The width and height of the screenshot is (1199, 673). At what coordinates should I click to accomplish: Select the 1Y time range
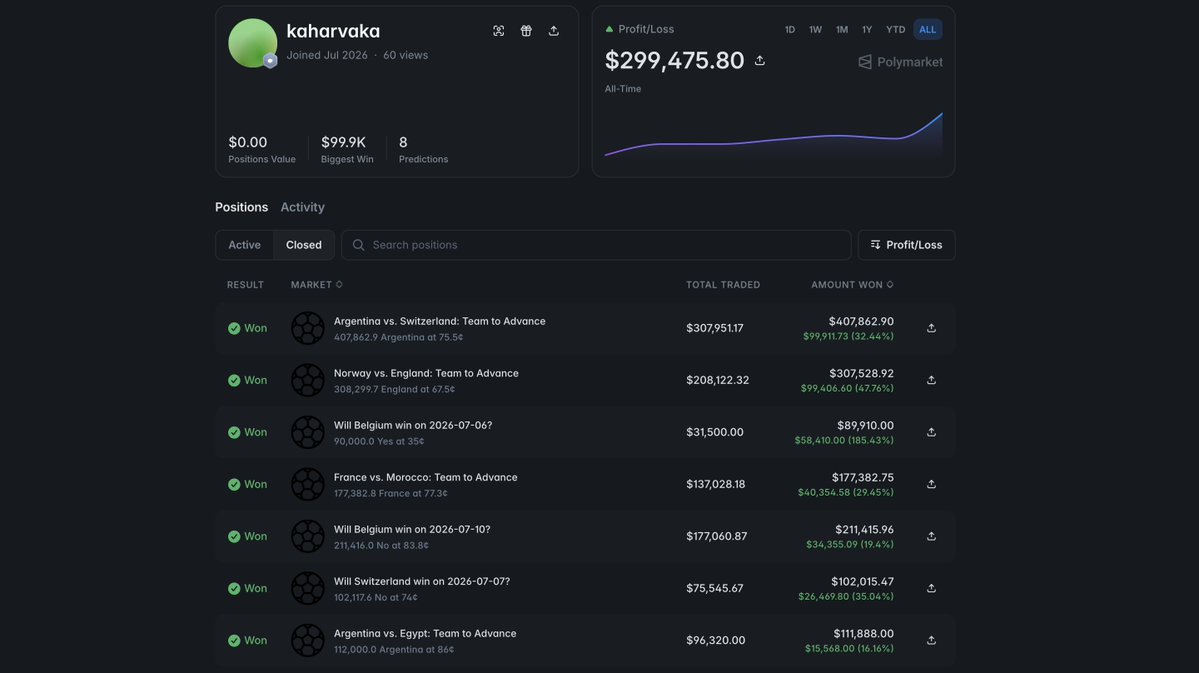867,30
